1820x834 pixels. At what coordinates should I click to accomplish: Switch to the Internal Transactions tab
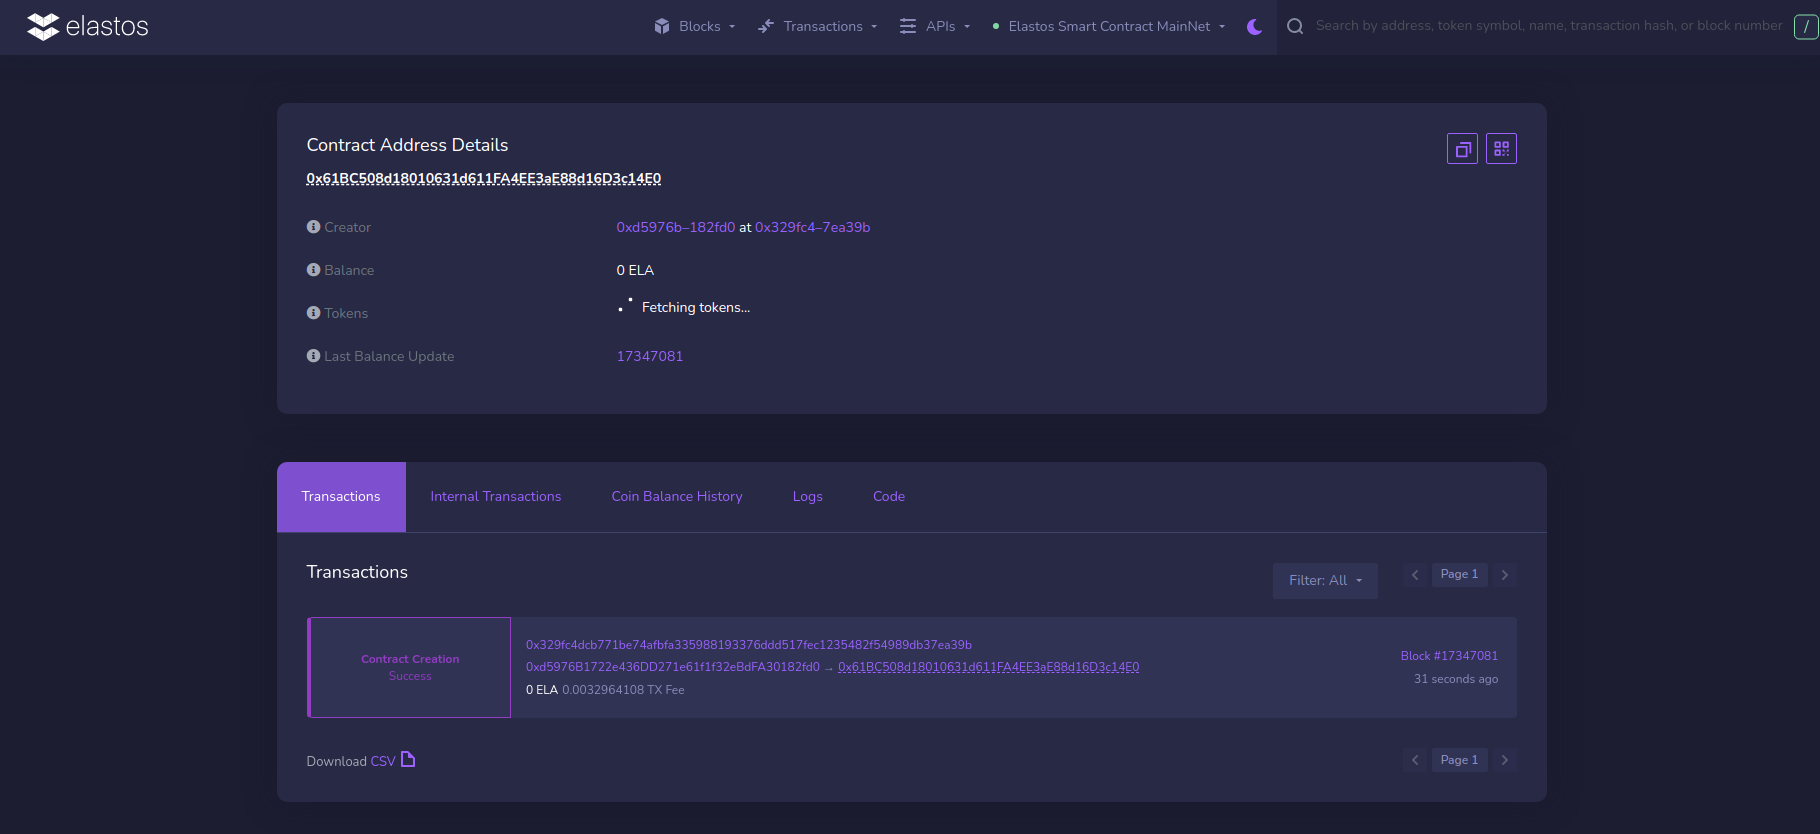click(x=495, y=497)
